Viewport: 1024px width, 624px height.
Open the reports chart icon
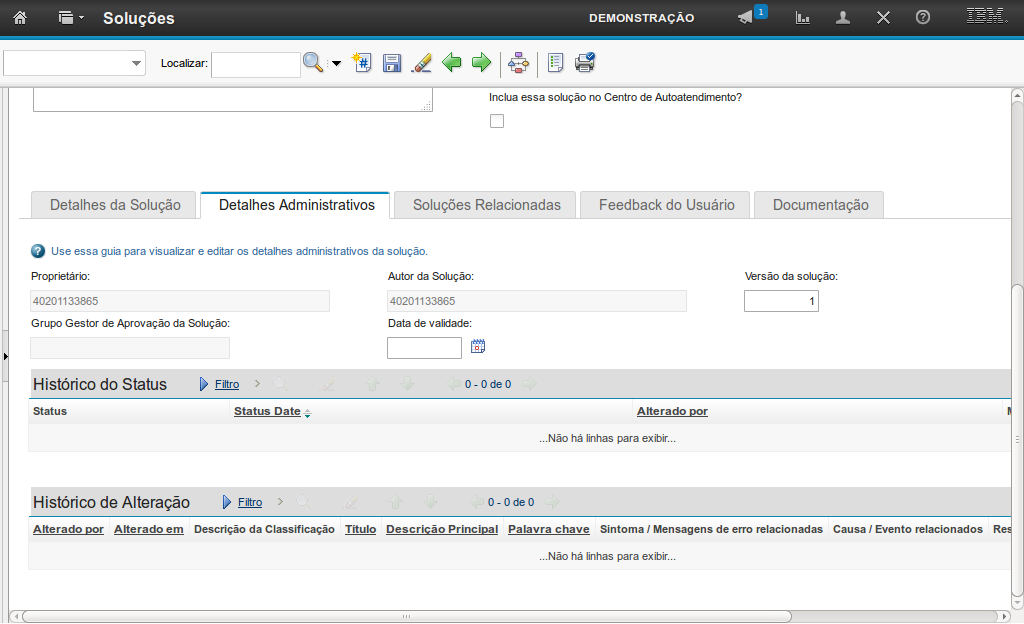[802, 18]
